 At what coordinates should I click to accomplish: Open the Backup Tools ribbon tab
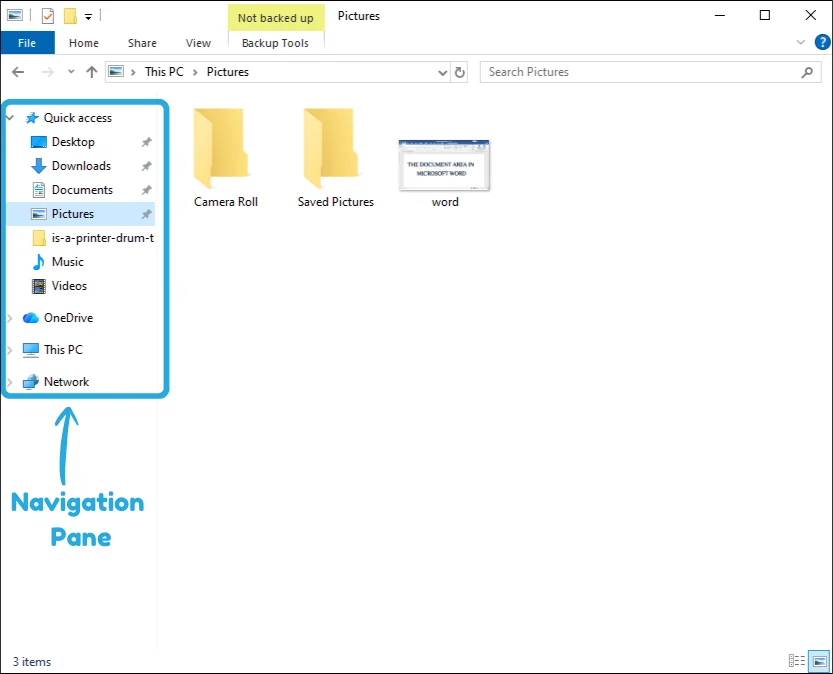[x=276, y=43]
